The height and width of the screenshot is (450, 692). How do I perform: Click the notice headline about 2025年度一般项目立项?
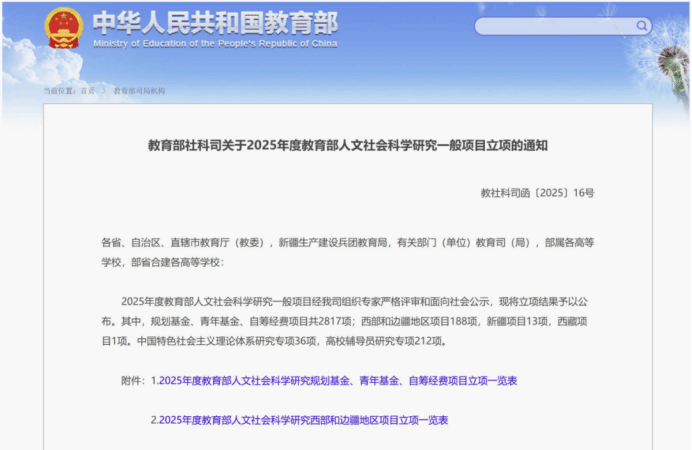(347, 146)
